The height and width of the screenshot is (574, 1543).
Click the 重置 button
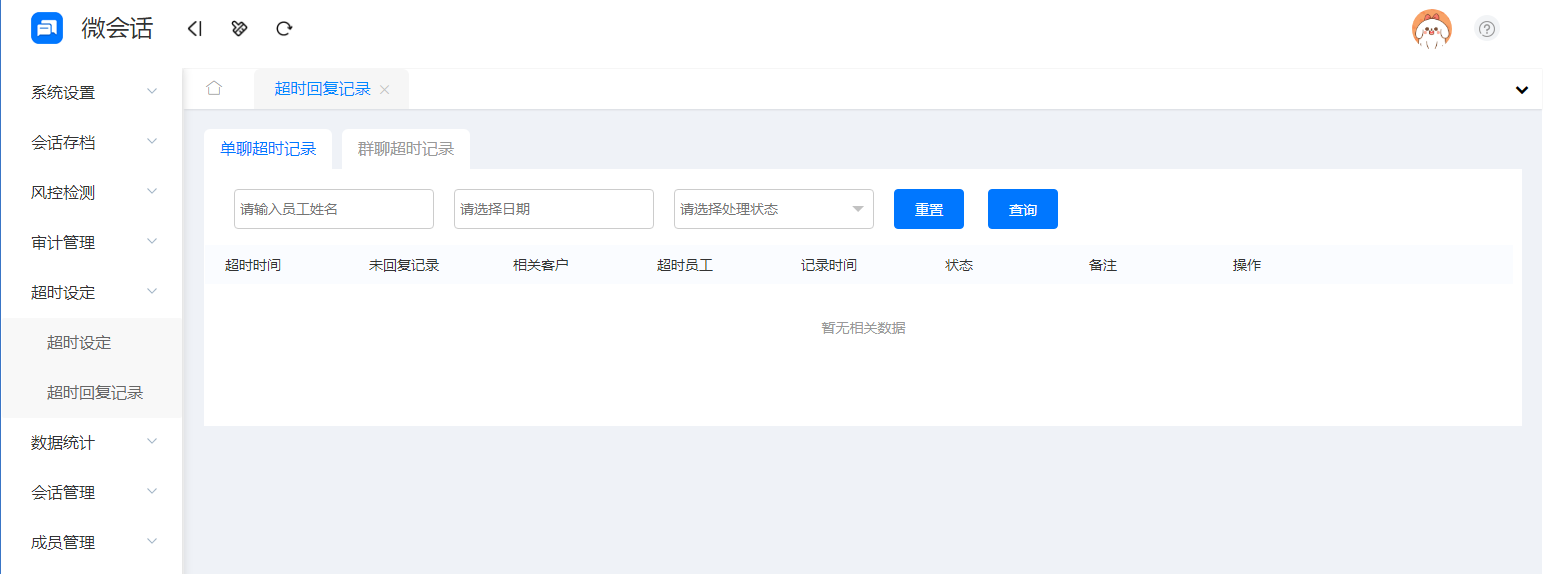point(928,209)
